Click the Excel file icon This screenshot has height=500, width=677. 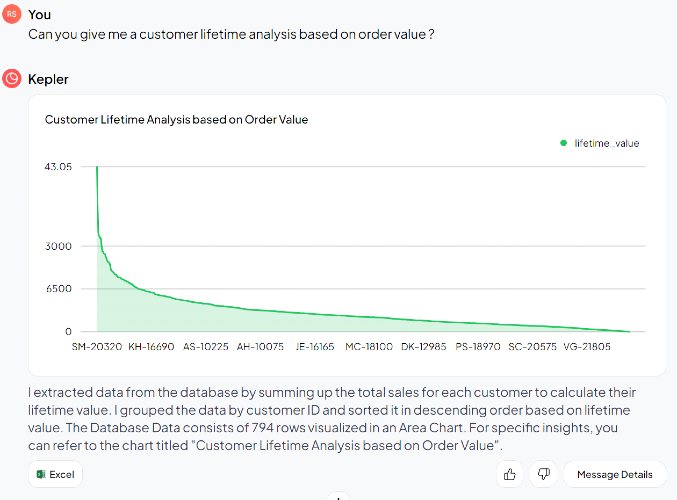41,474
